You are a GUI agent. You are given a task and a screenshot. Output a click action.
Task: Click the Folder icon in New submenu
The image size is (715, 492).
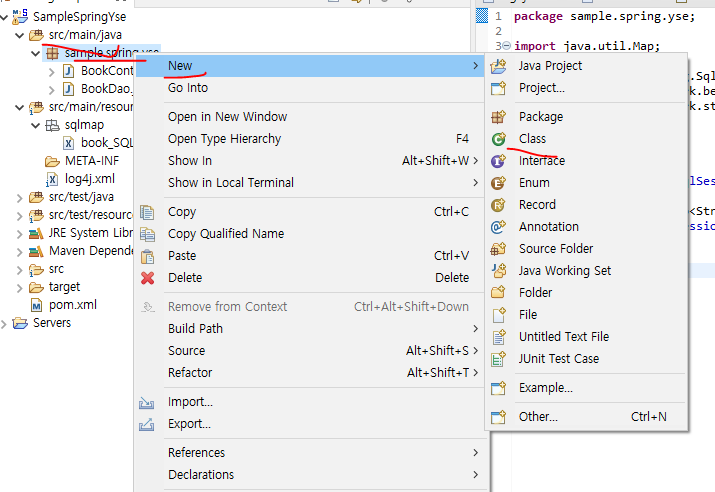click(498, 293)
